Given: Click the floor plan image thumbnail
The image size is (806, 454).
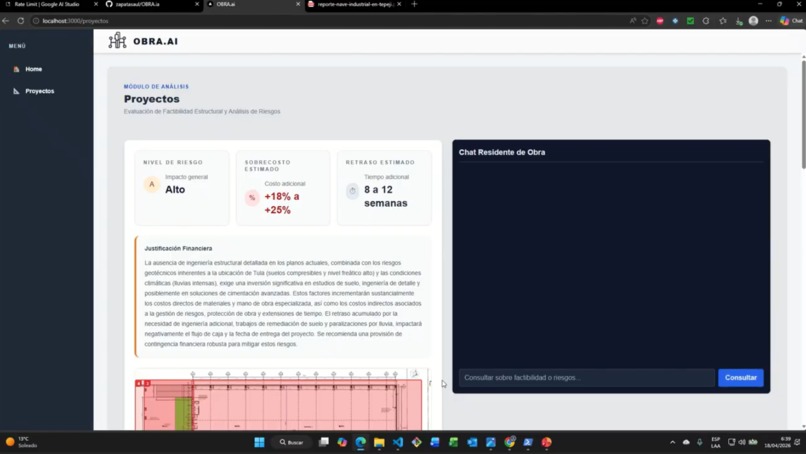Looking at the screenshot, I should [281, 399].
